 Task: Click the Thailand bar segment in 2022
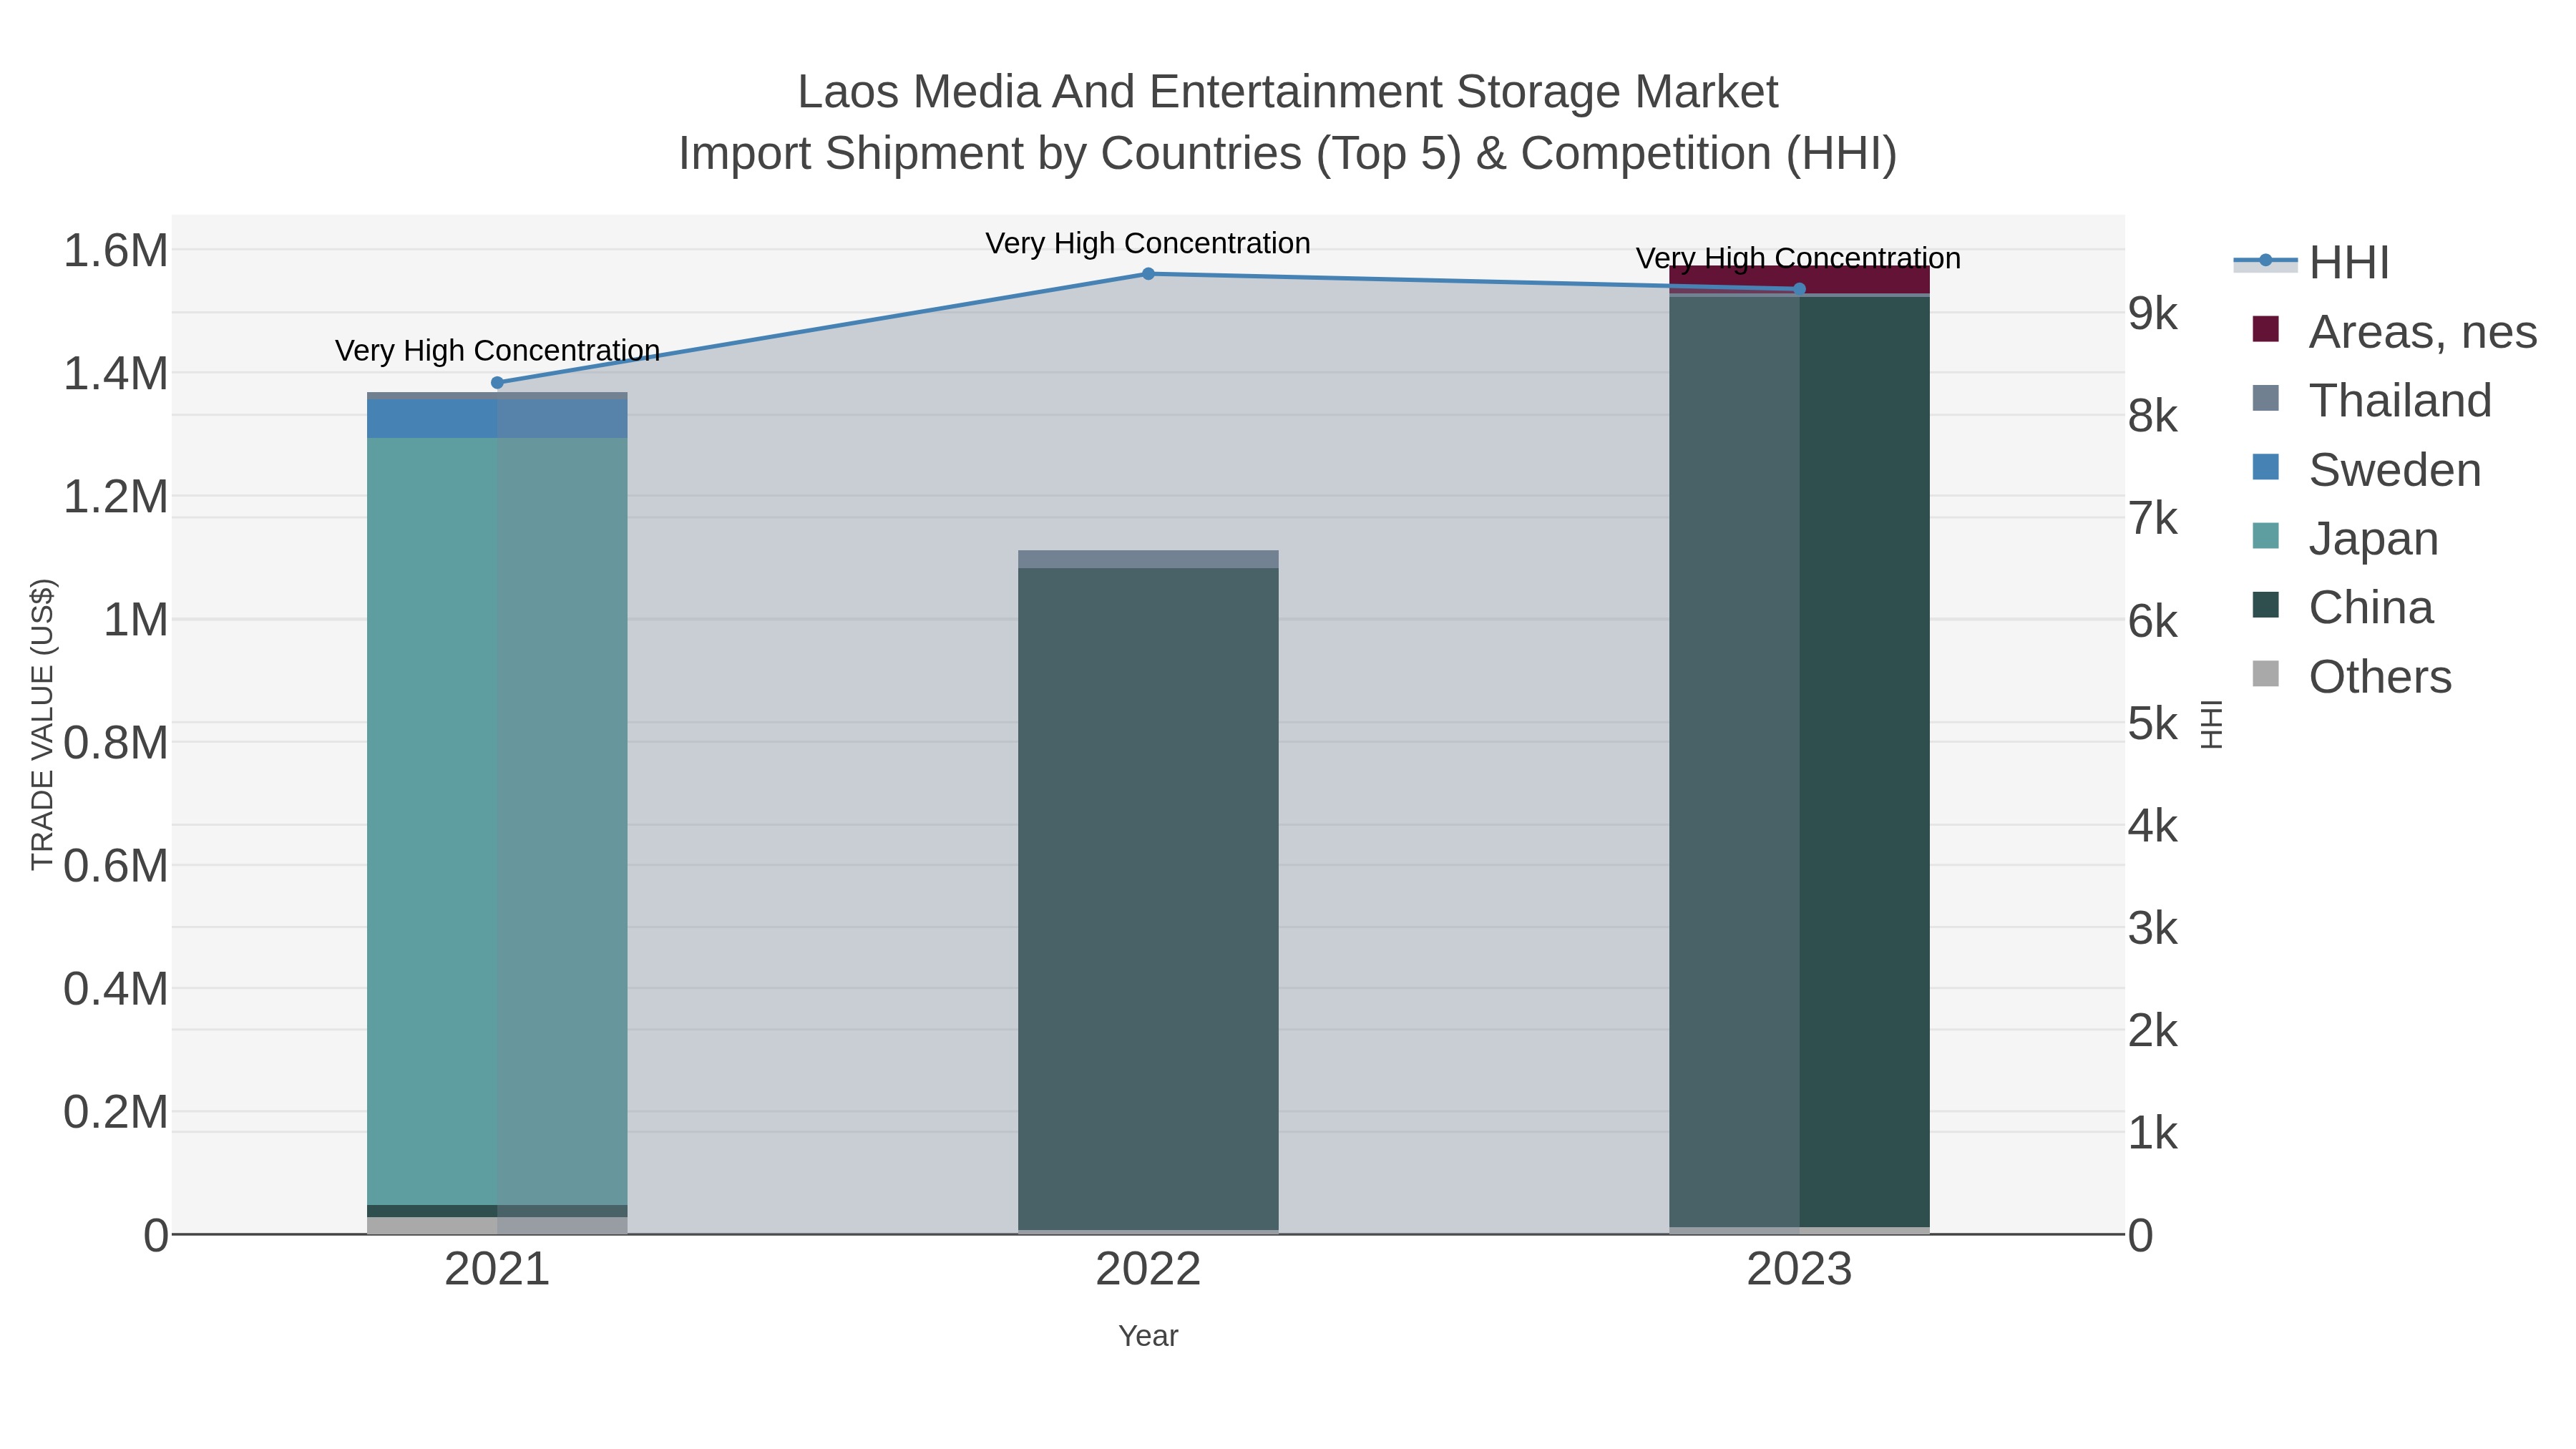pyautogui.click(x=1148, y=559)
